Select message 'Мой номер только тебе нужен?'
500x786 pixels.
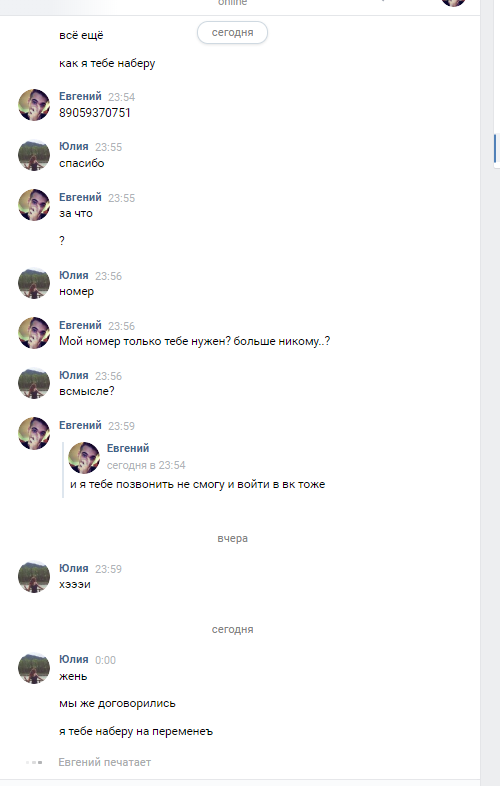point(195,341)
